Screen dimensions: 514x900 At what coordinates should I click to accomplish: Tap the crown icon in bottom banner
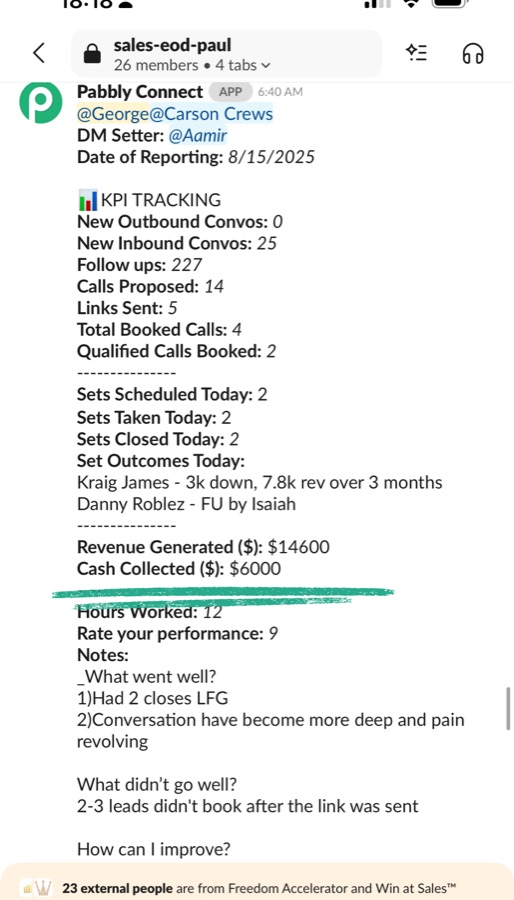(x=44, y=888)
